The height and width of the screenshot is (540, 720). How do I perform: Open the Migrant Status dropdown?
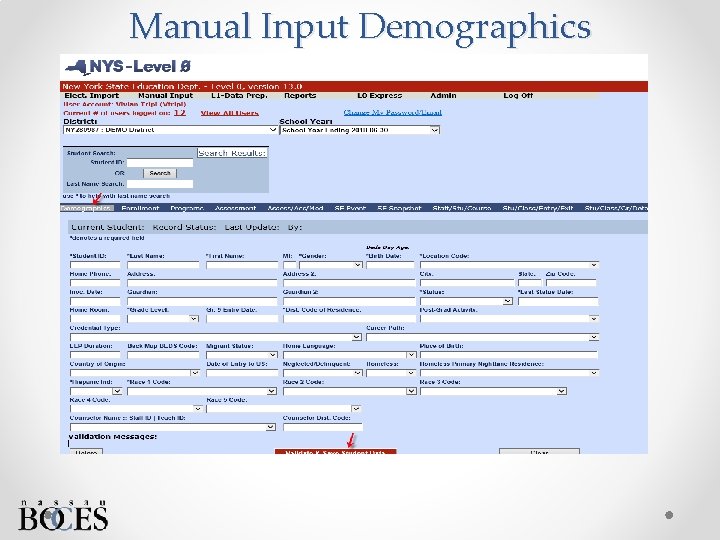coord(242,355)
